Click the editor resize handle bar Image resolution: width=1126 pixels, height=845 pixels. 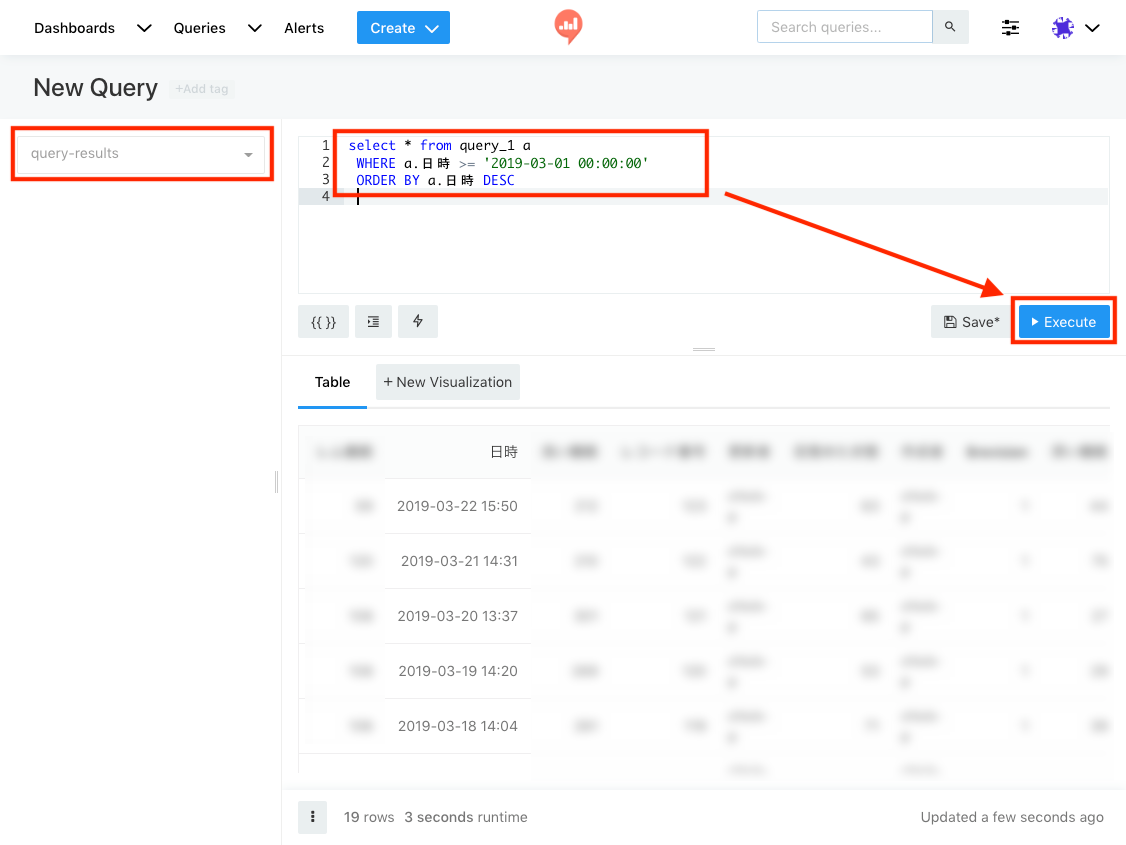[704, 349]
